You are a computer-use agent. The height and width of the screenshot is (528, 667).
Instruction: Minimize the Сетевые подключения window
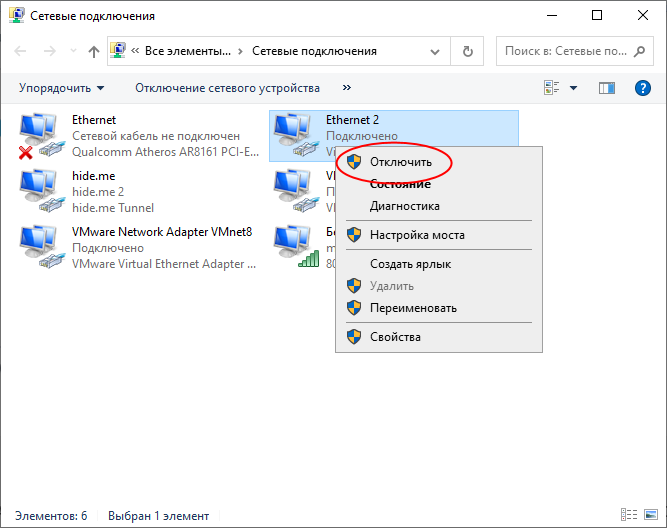click(552, 15)
